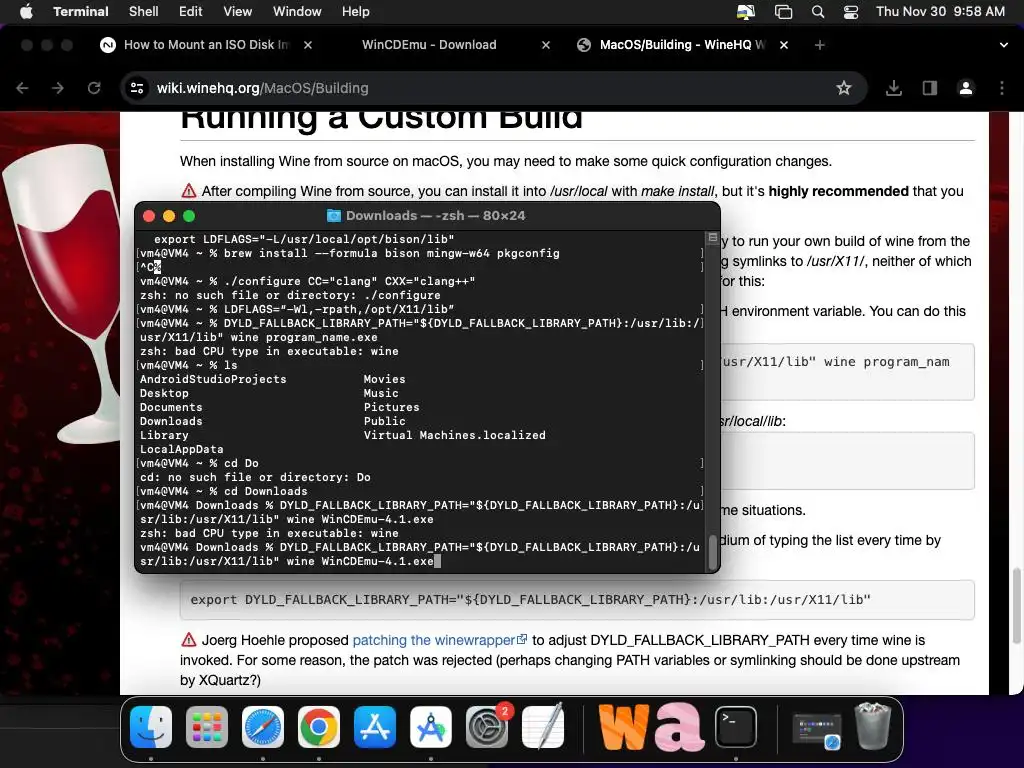
Task: Click 'AndroidStudioProjects' in the Terminal ls output
Action: pyautogui.click(x=213, y=379)
